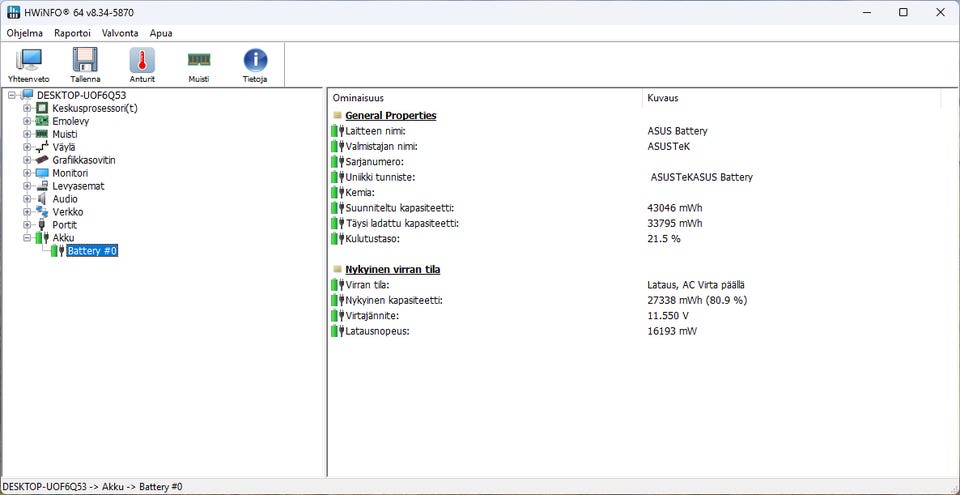Click the 43046 mWh designed capacity value
960x495 pixels.
click(675, 208)
